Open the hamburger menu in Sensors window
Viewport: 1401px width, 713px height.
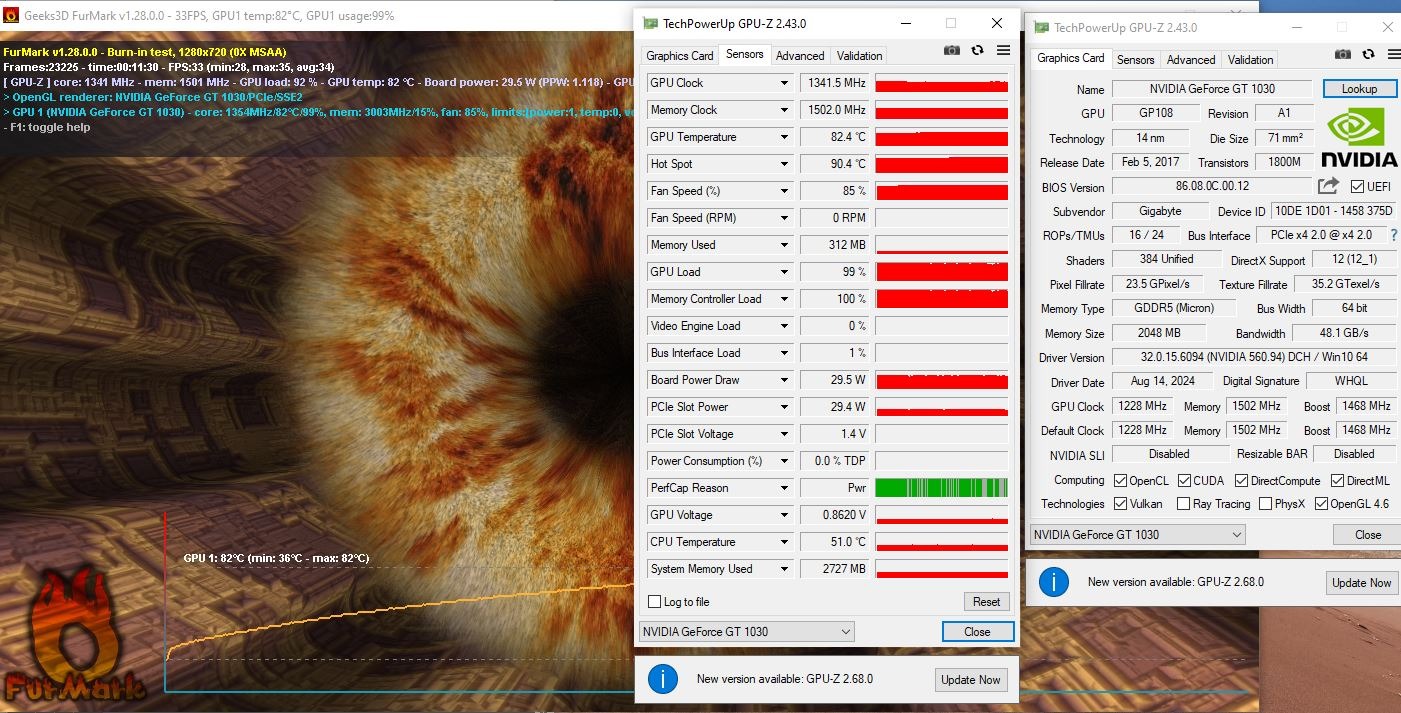coord(1003,51)
